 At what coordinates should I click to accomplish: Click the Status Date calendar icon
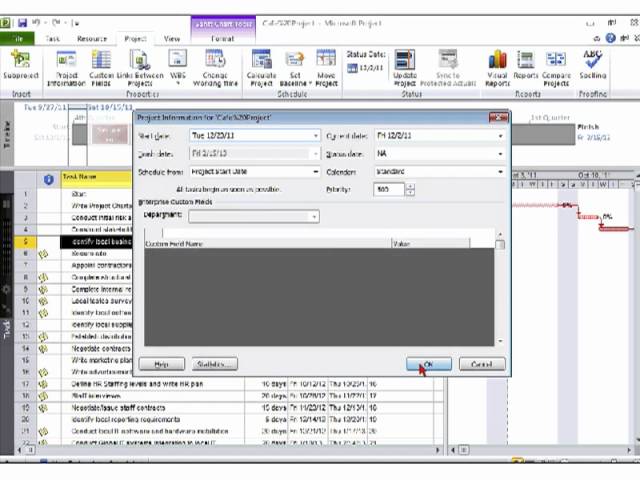(x=352, y=68)
